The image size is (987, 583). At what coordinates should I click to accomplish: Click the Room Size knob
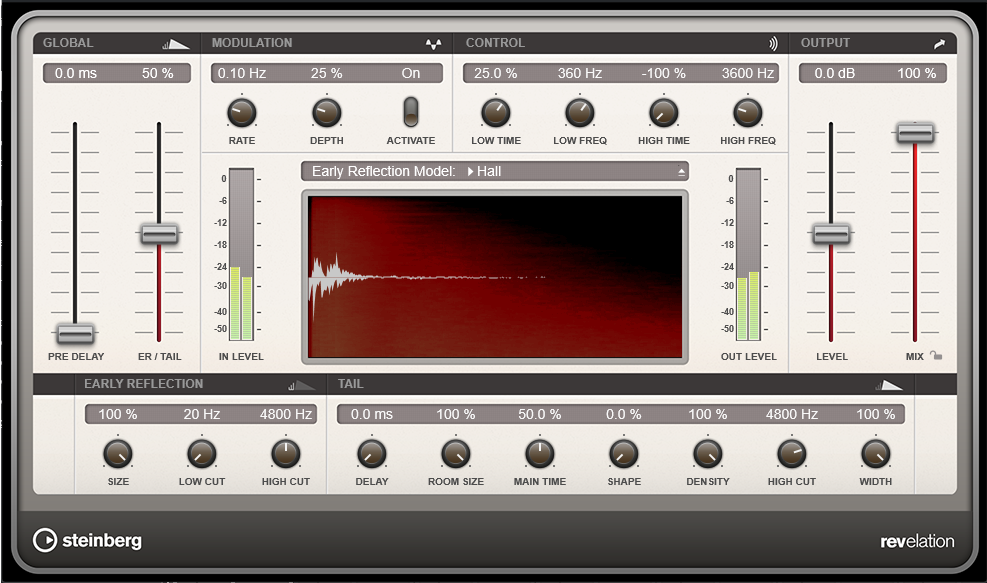click(456, 453)
